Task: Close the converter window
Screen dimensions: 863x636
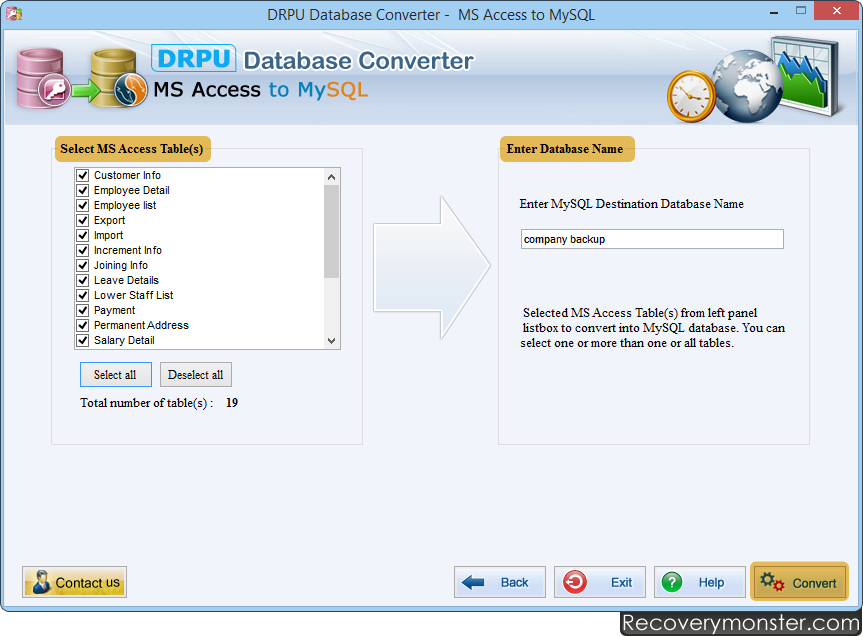Action: tap(837, 11)
